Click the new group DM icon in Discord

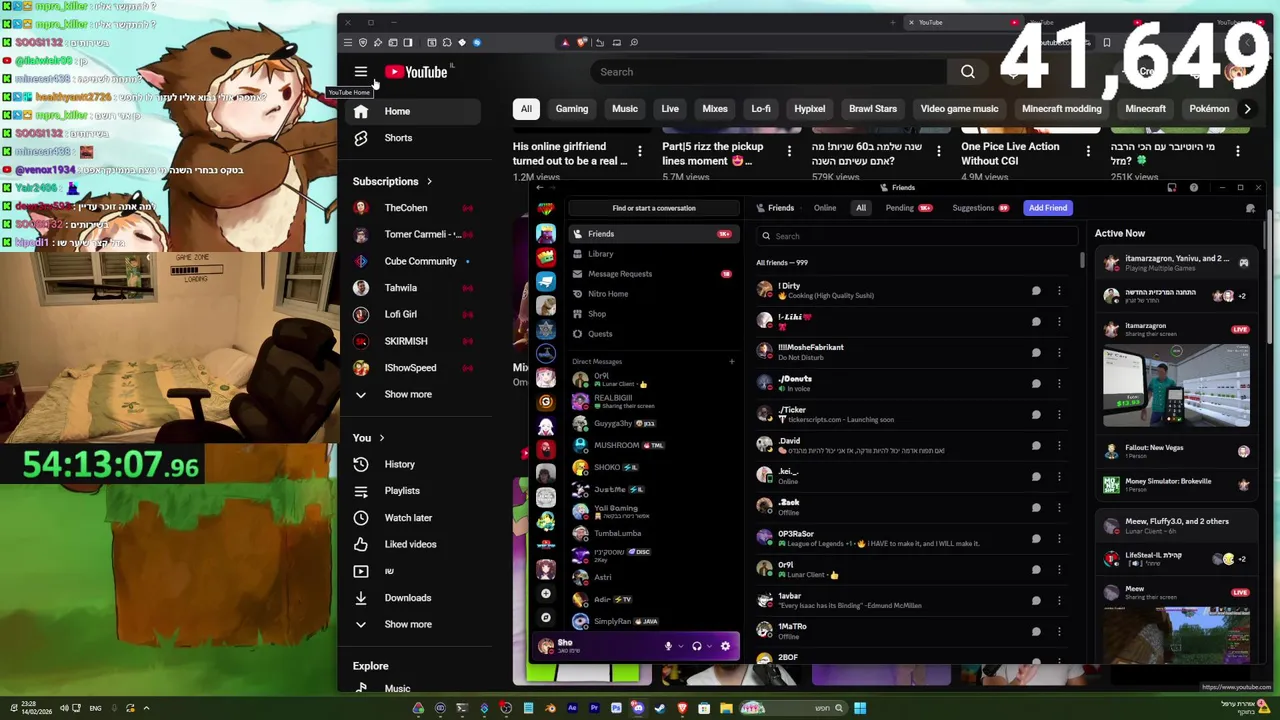pos(1250,208)
